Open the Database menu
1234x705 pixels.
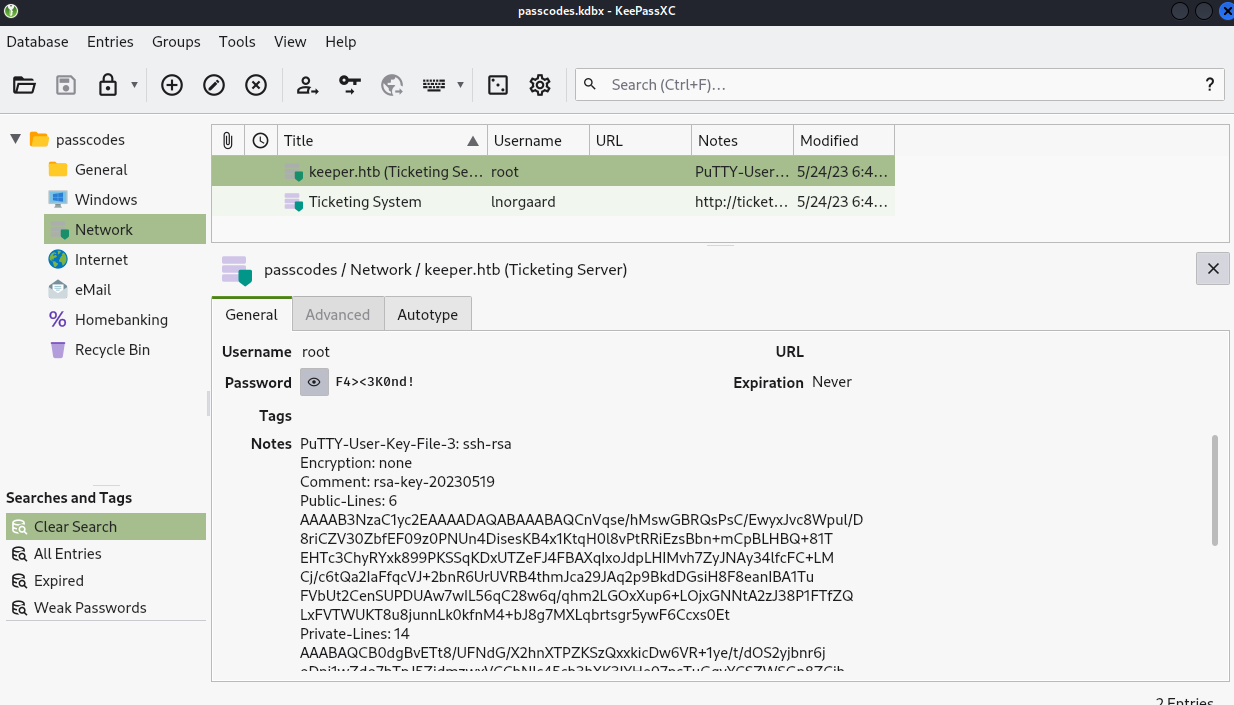point(38,42)
